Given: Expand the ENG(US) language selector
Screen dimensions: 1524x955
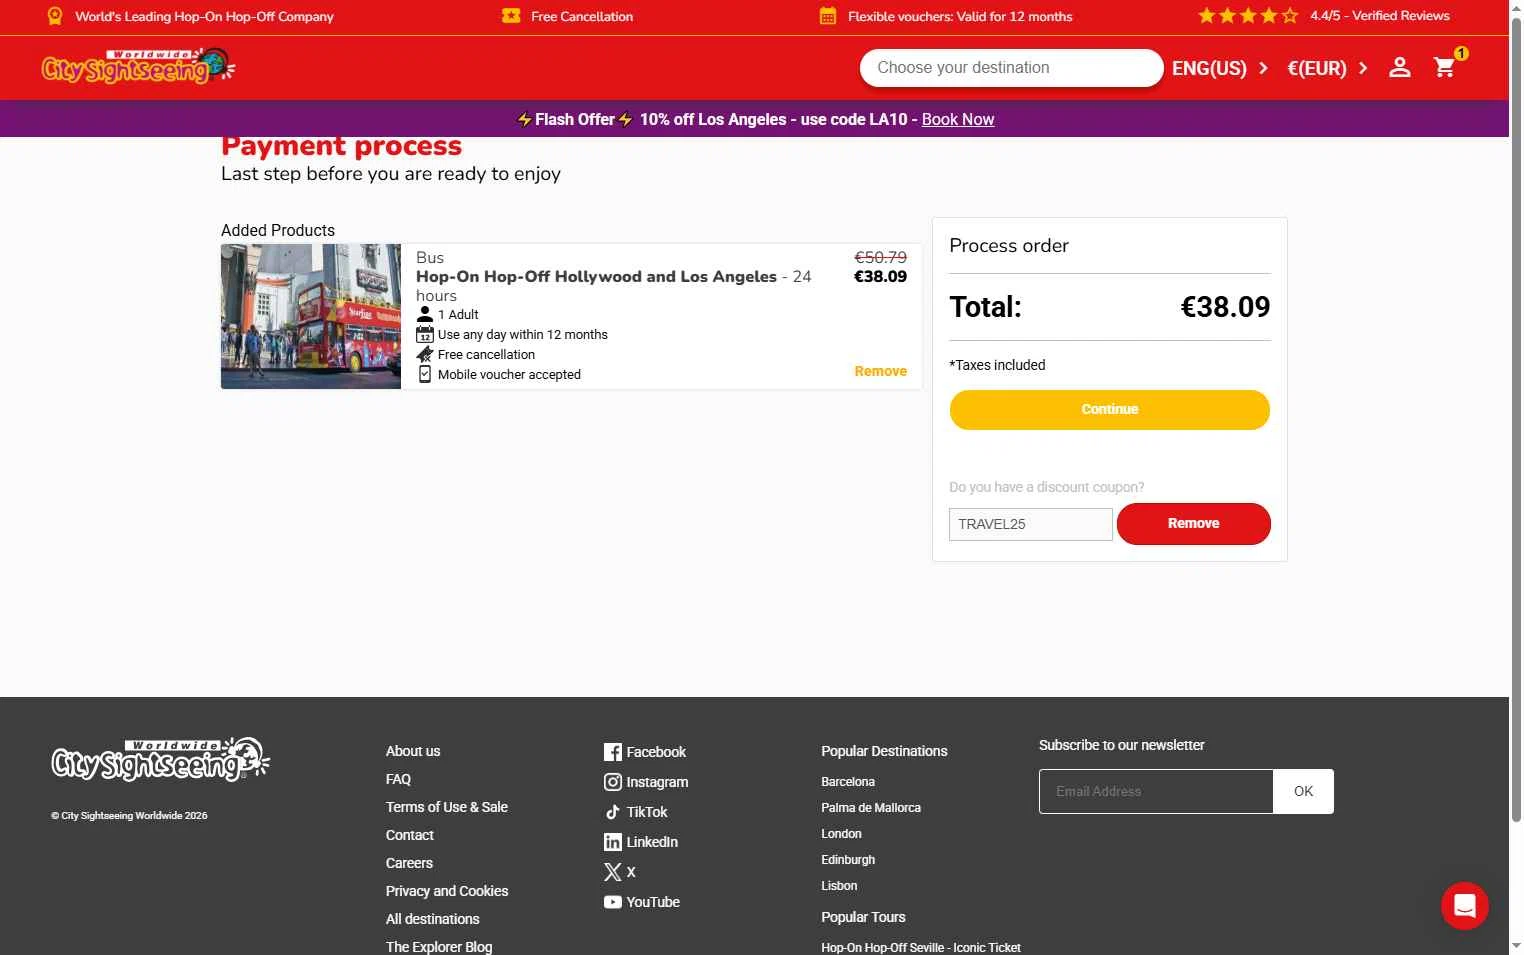Looking at the screenshot, I should click(x=1220, y=68).
